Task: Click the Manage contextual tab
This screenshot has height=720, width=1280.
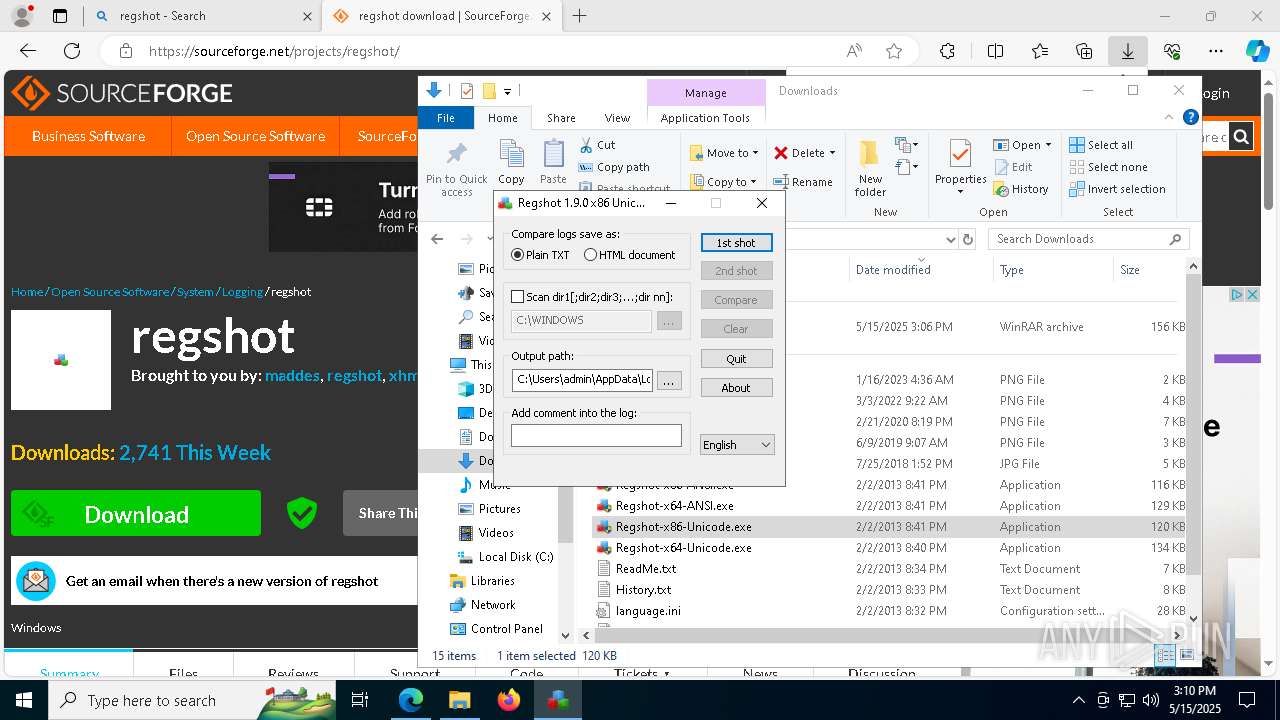Action: pos(706,93)
